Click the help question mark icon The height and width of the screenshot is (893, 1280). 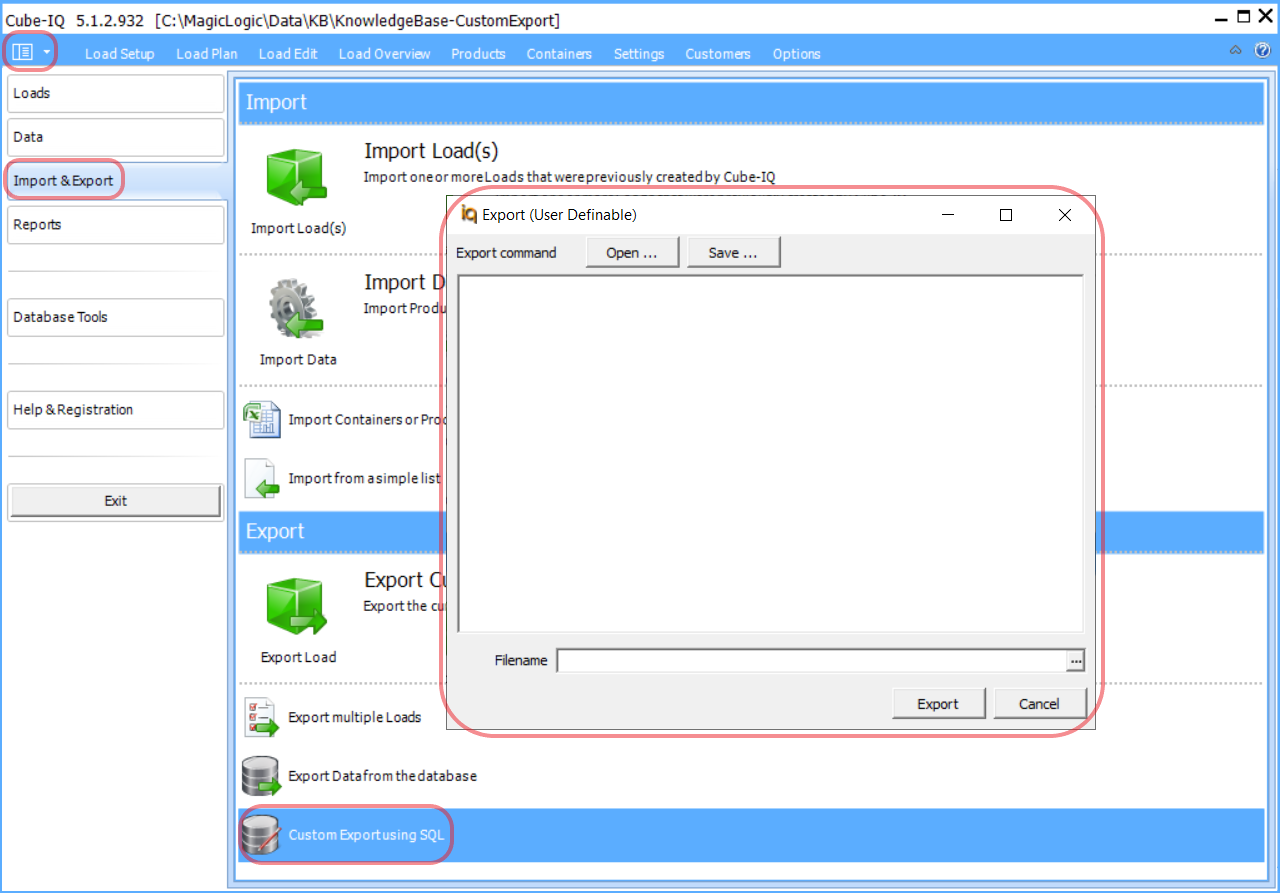pyautogui.click(x=1262, y=51)
